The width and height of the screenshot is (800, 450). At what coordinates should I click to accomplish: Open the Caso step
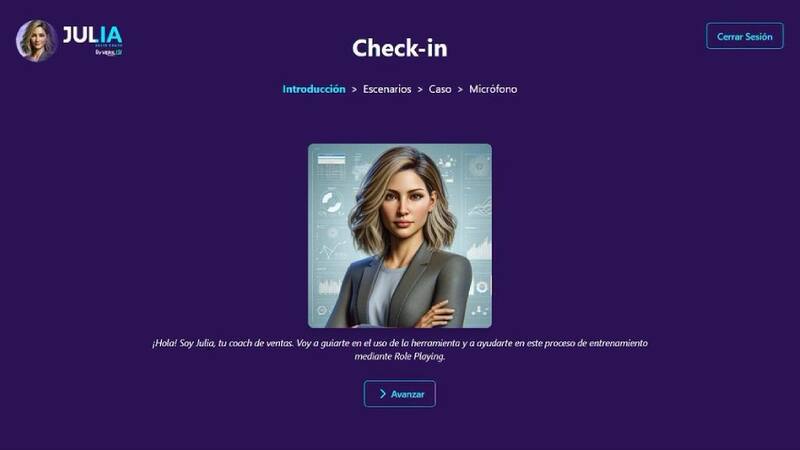[x=440, y=89]
